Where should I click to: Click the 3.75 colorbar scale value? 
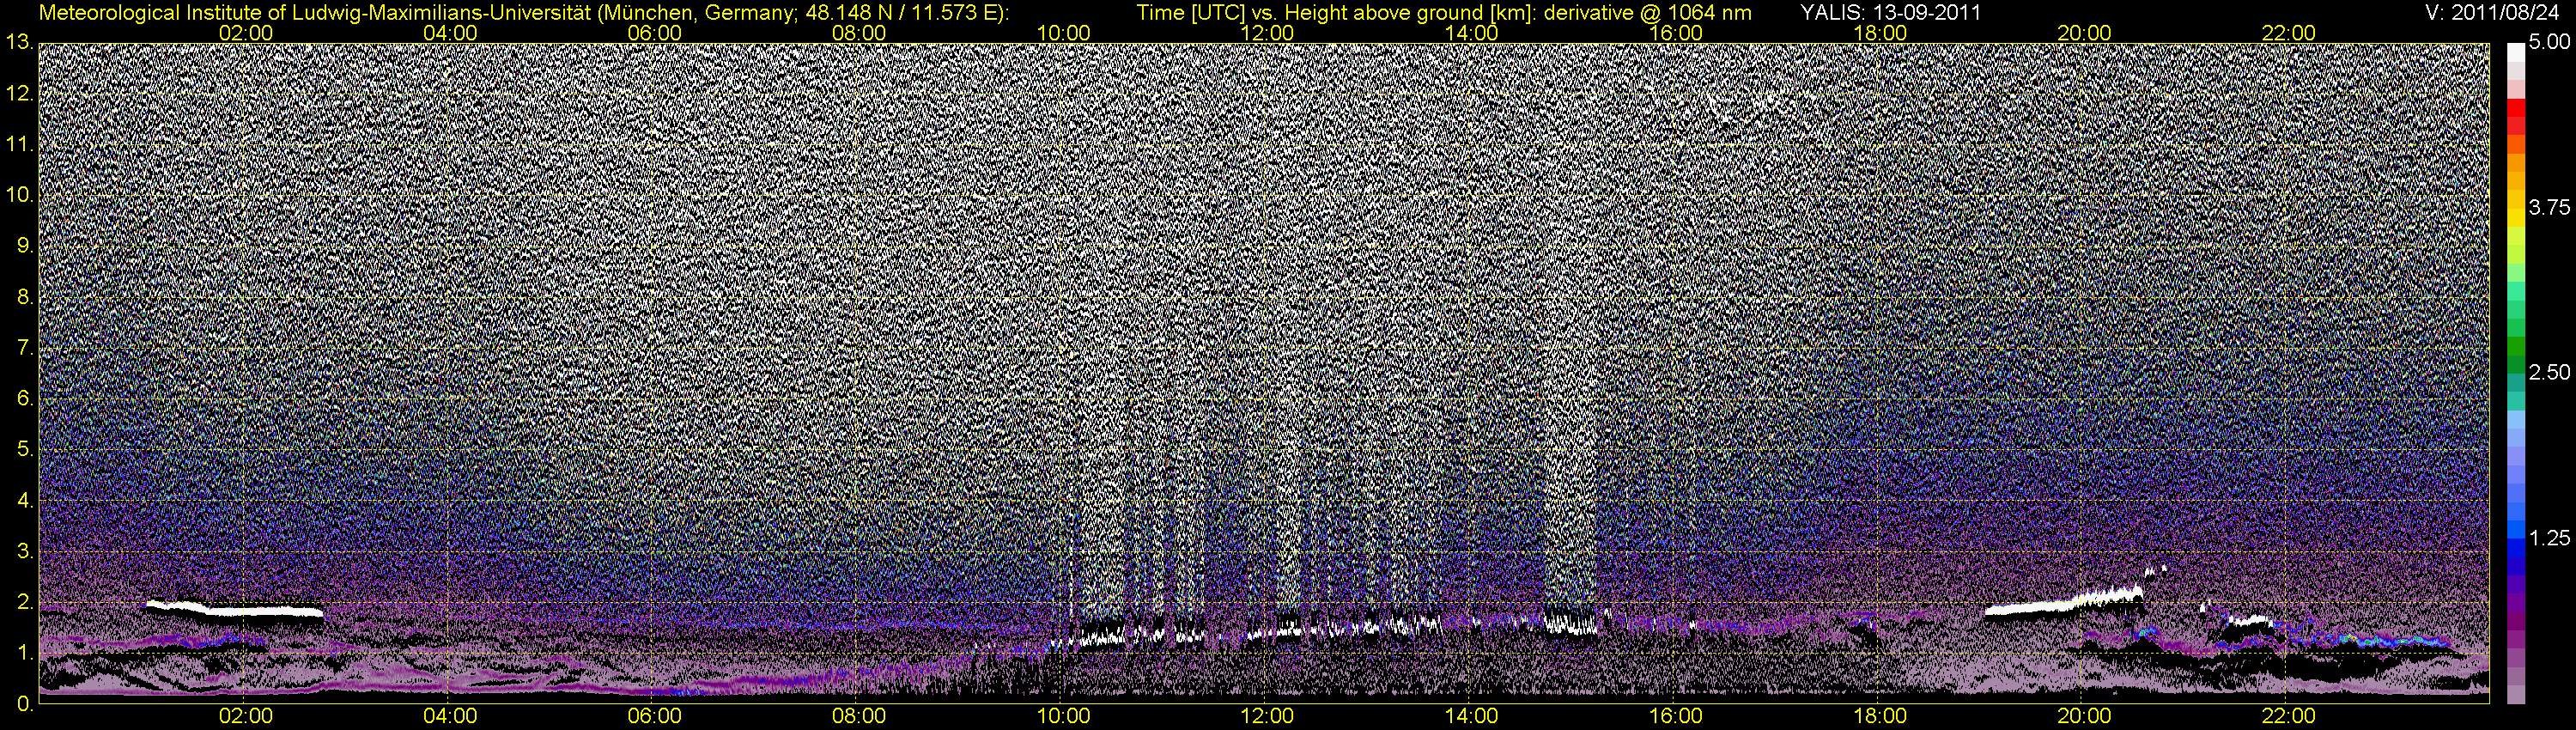2549,207
